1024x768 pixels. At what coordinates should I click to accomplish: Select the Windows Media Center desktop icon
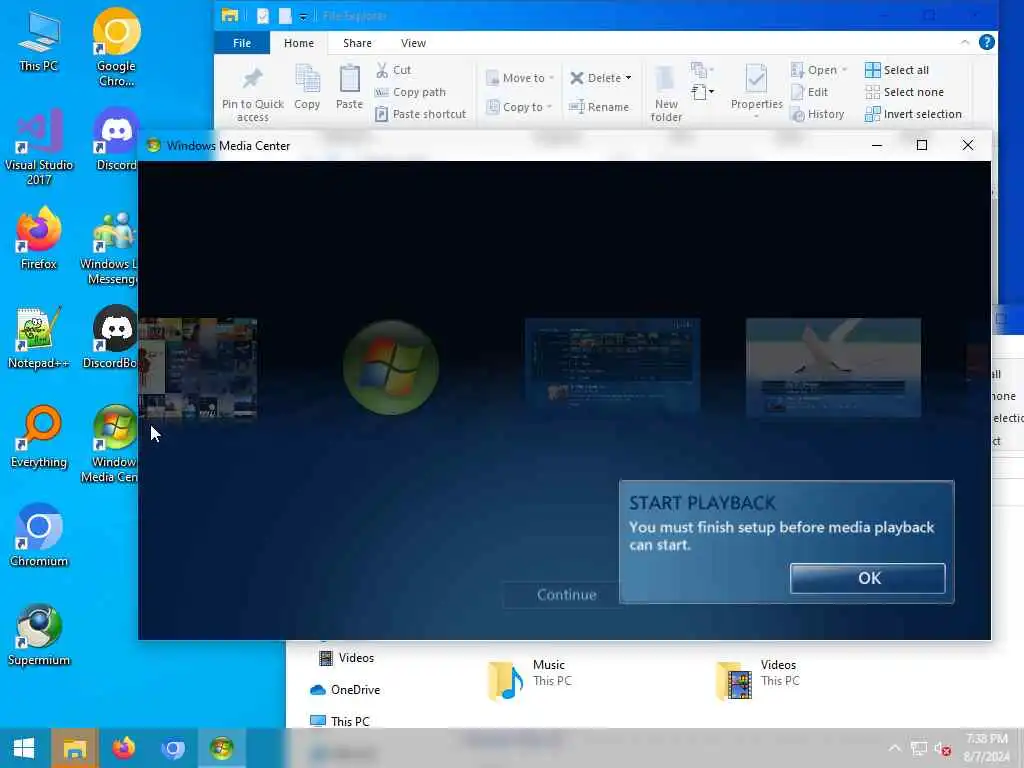(x=111, y=444)
